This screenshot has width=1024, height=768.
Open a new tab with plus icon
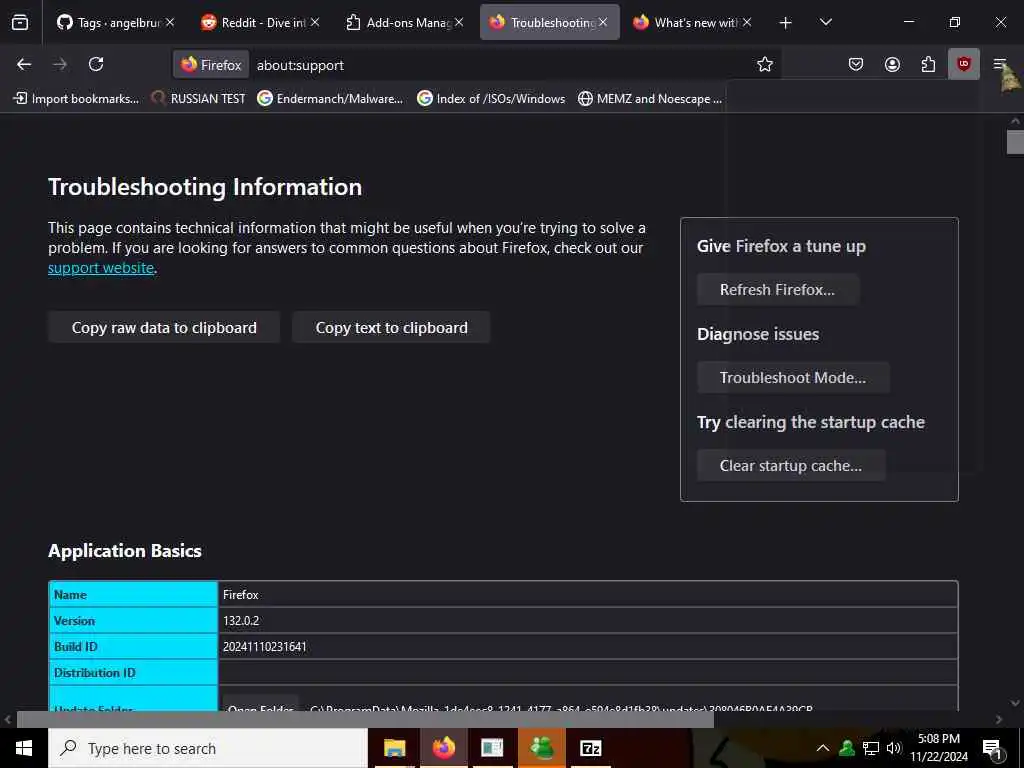click(x=786, y=23)
